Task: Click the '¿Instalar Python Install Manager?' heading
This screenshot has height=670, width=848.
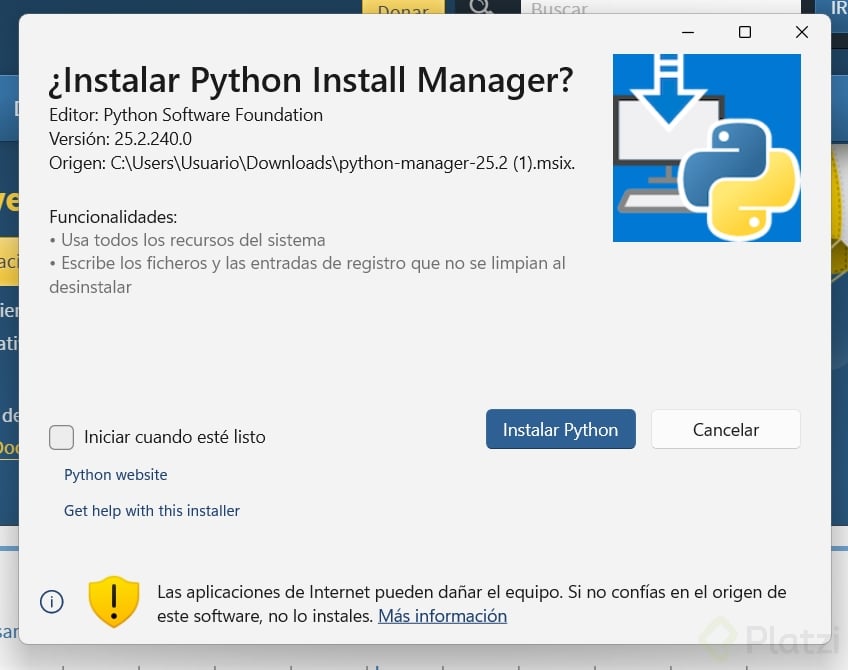Action: [x=311, y=79]
